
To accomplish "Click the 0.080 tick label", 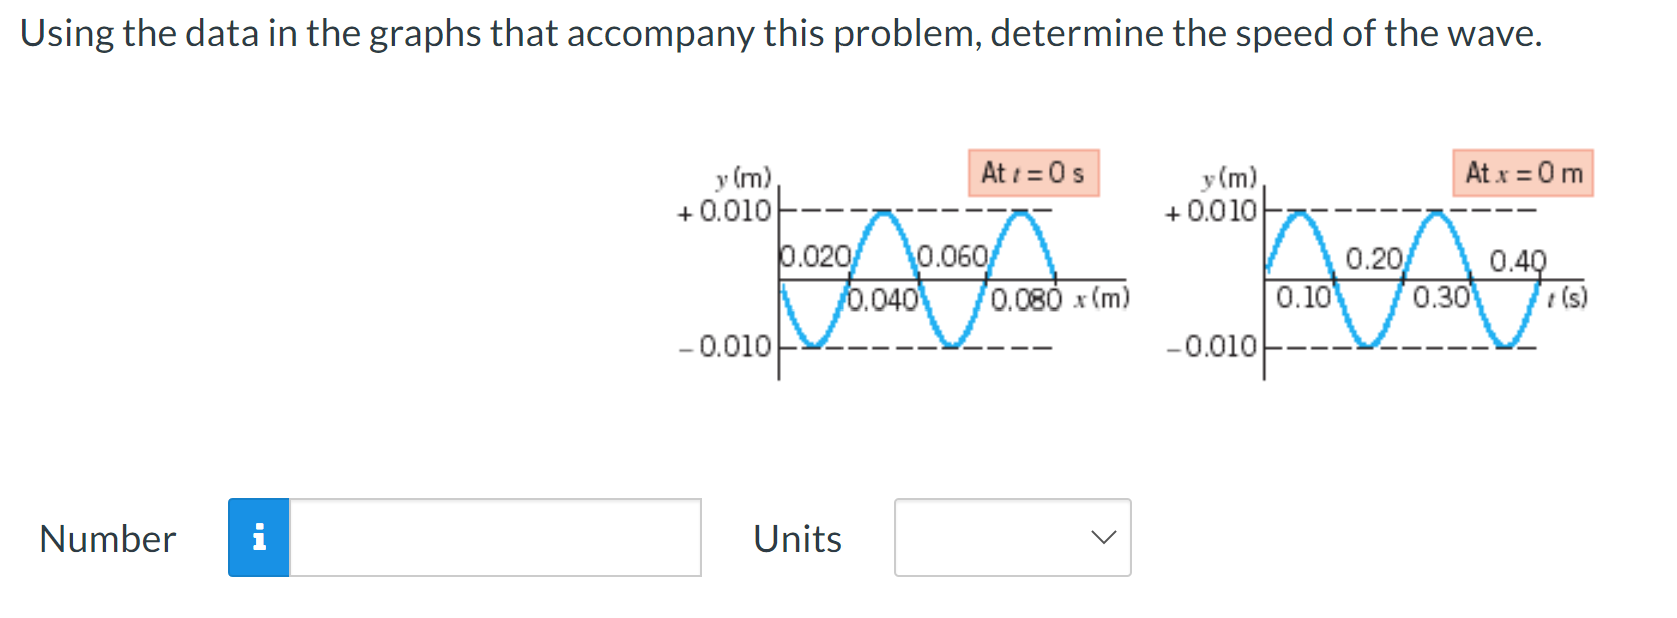I will pyautogui.click(x=1022, y=296).
